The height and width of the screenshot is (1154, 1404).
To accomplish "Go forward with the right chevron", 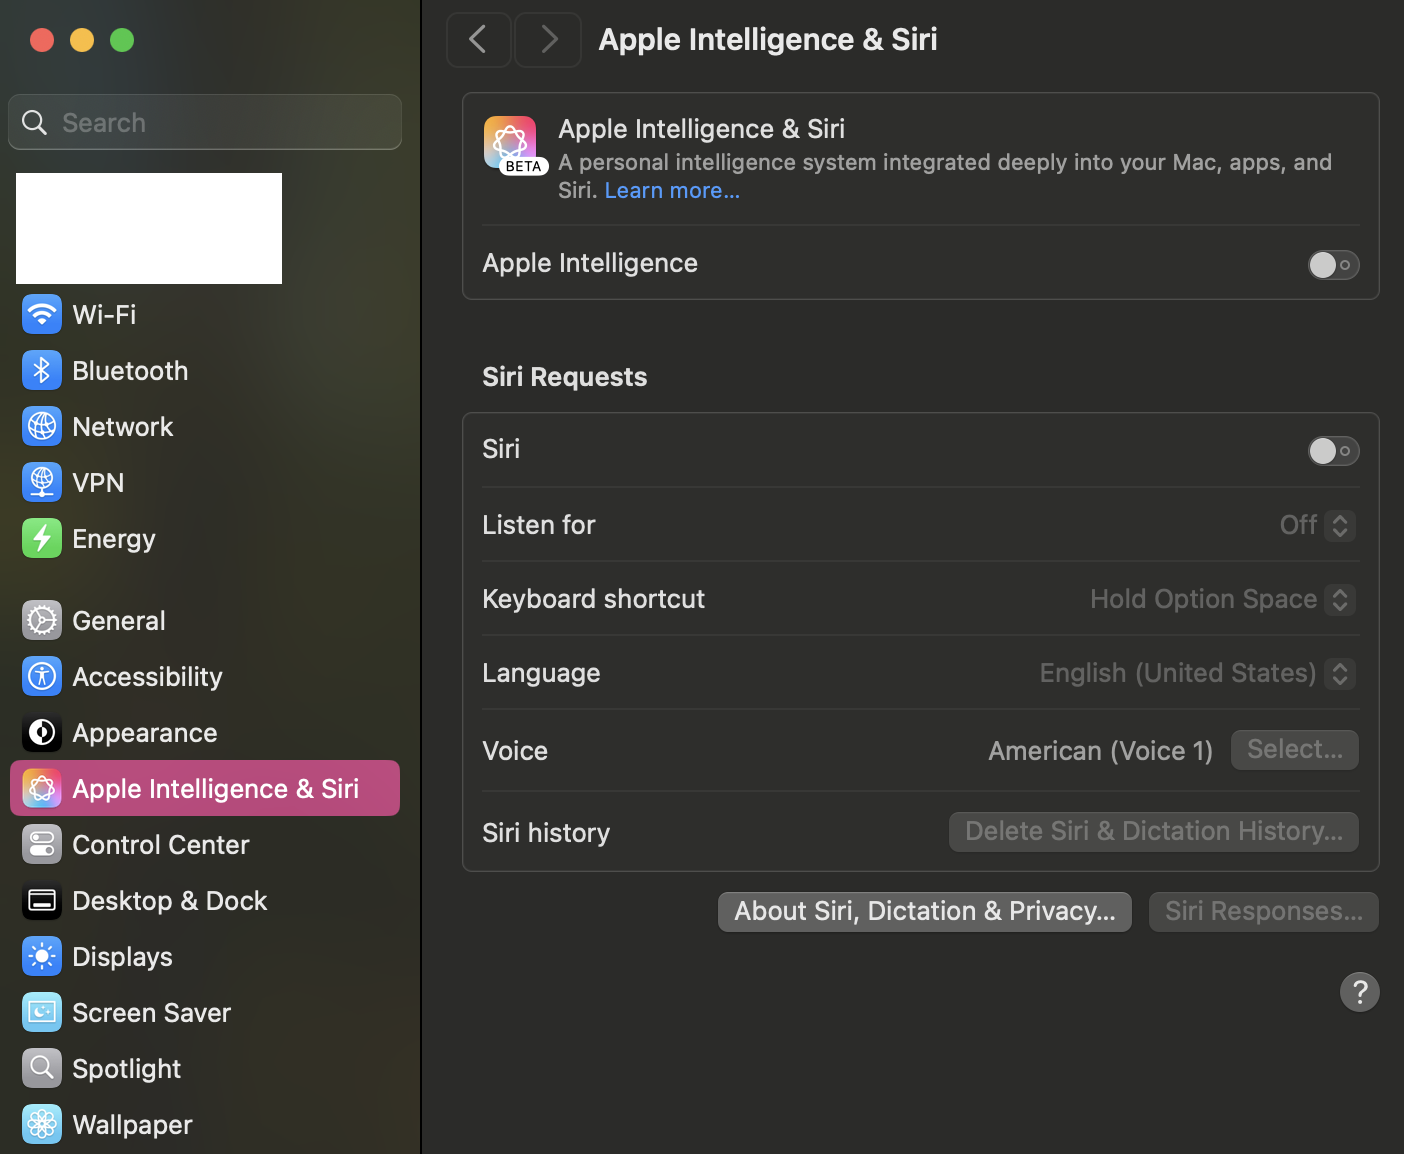I will [x=548, y=40].
